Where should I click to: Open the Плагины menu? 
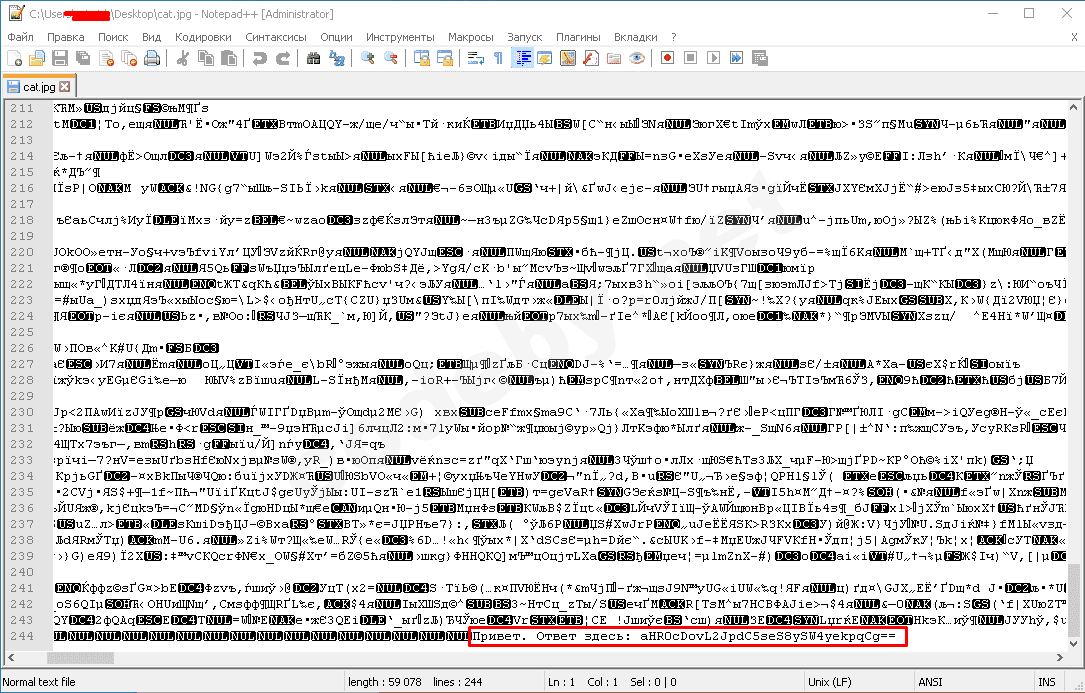[578, 37]
